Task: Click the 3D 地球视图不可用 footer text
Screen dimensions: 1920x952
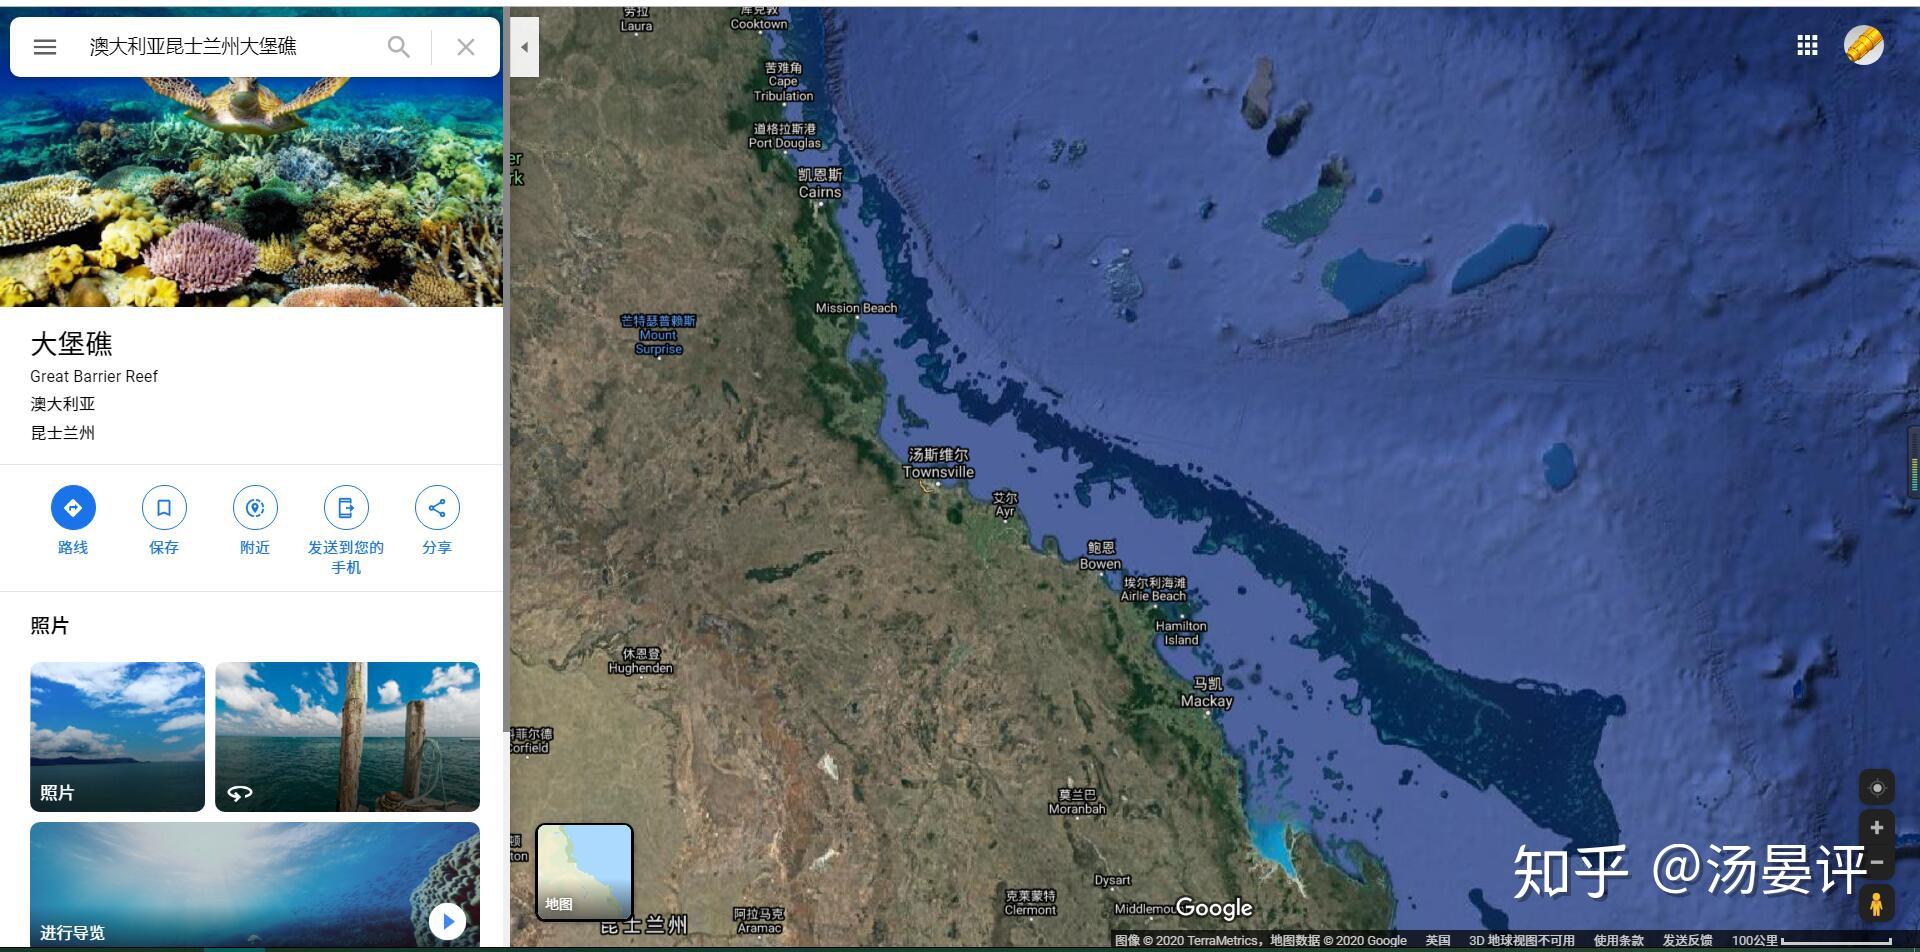Action: 1522,940
